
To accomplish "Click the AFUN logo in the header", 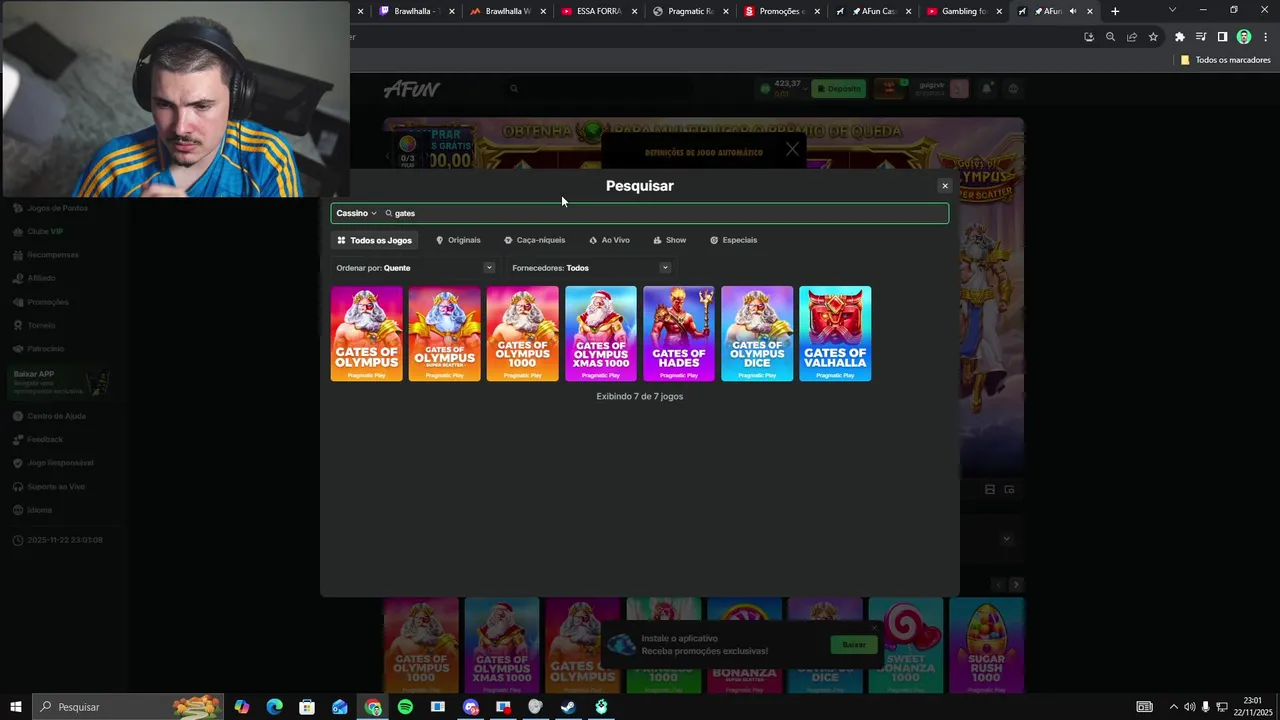I will [x=412, y=89].
